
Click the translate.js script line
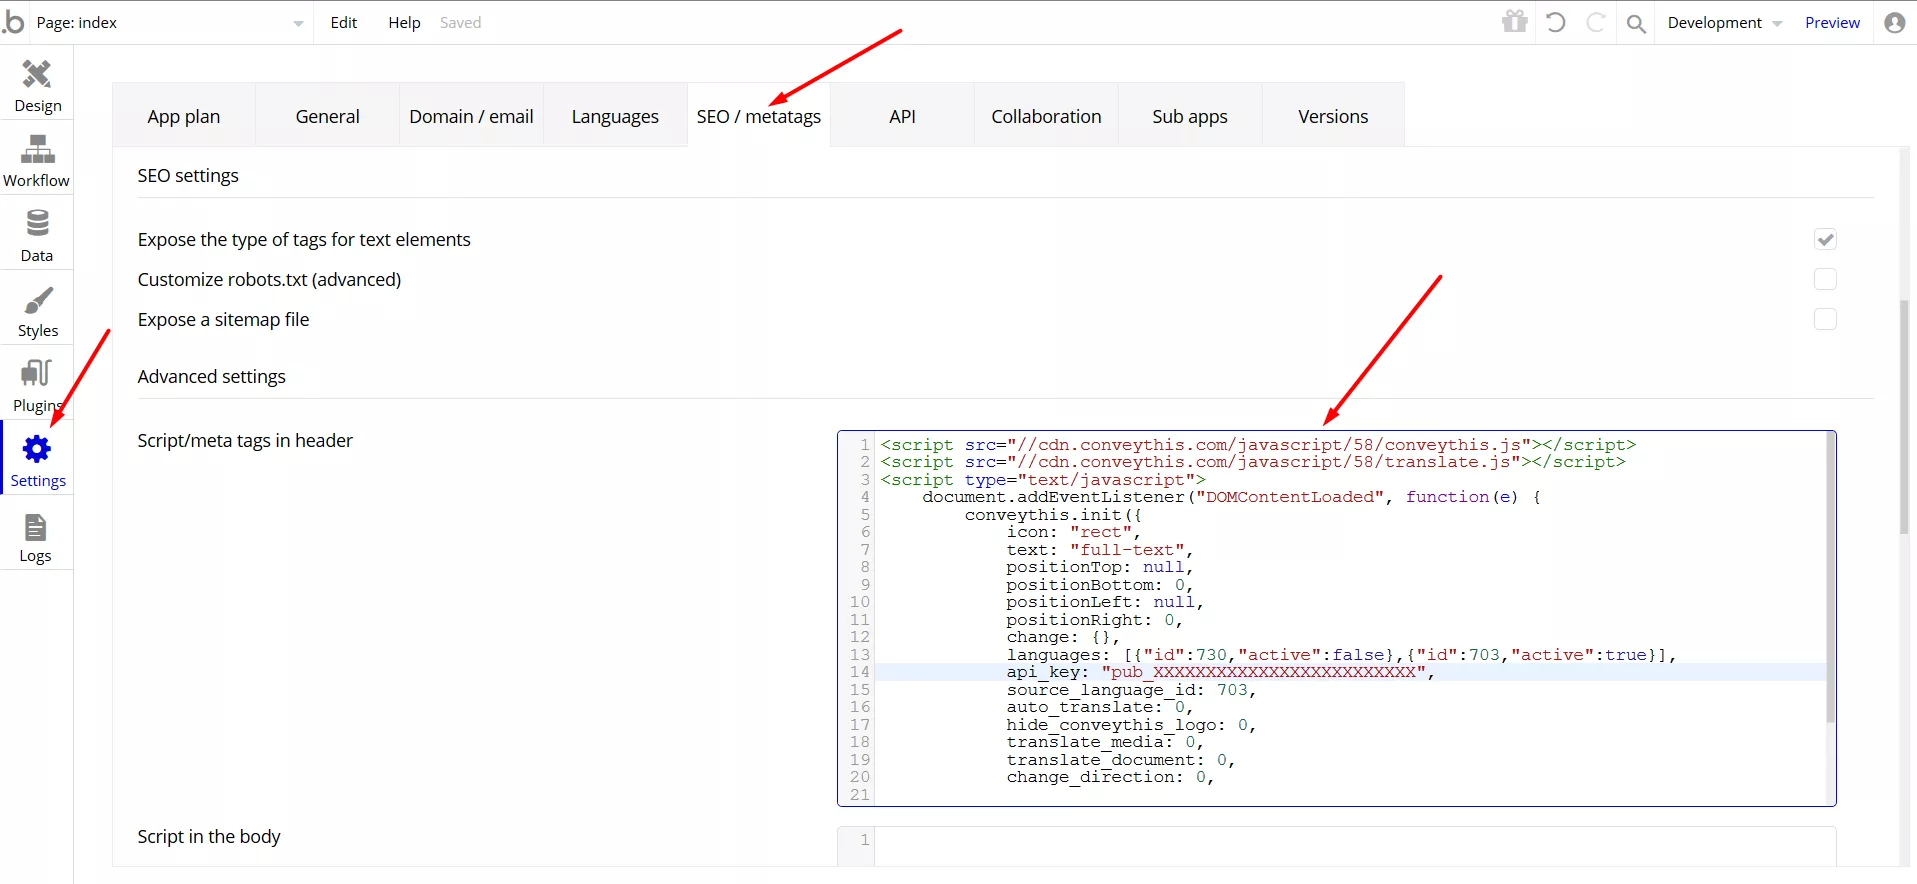(1252, 462)
